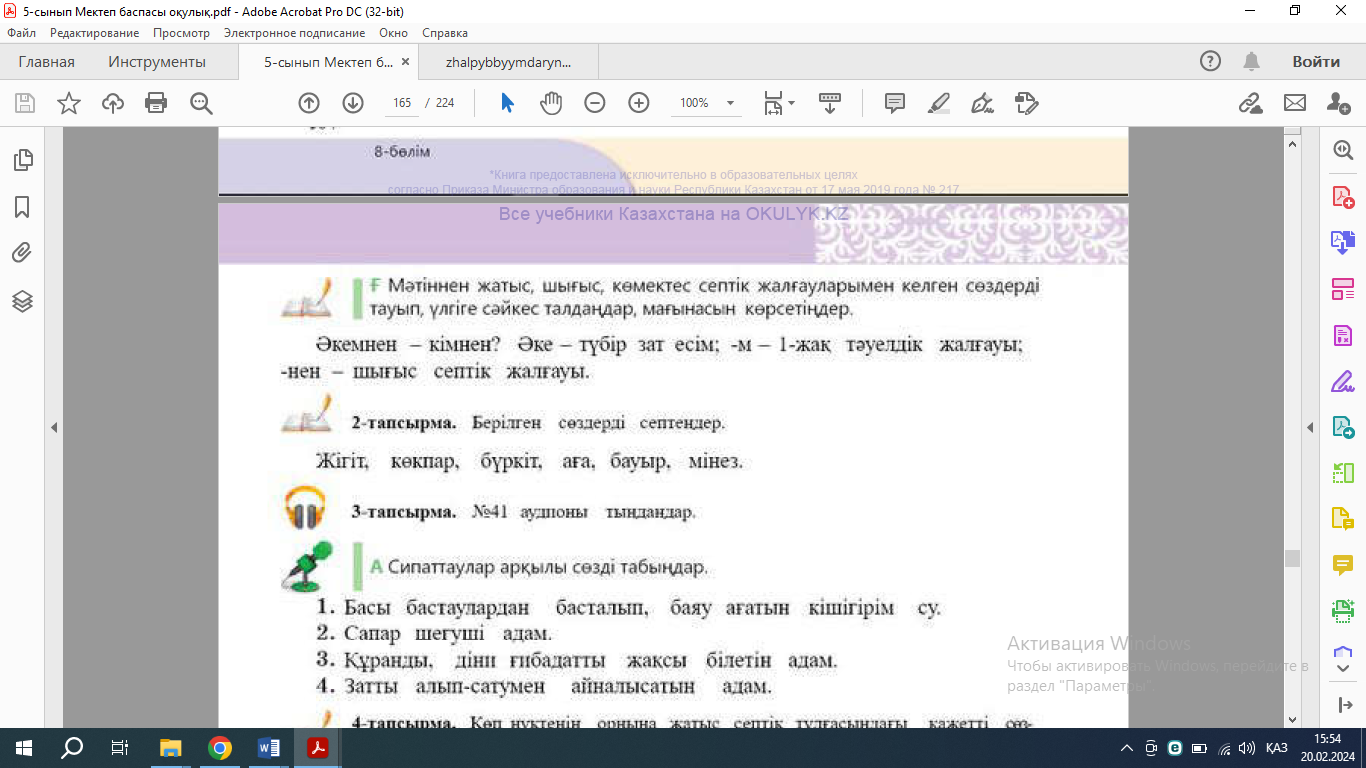Open the page thumbnails panel
The height and width of the screenshot is (768, 1366).
(x=22, y=160)
